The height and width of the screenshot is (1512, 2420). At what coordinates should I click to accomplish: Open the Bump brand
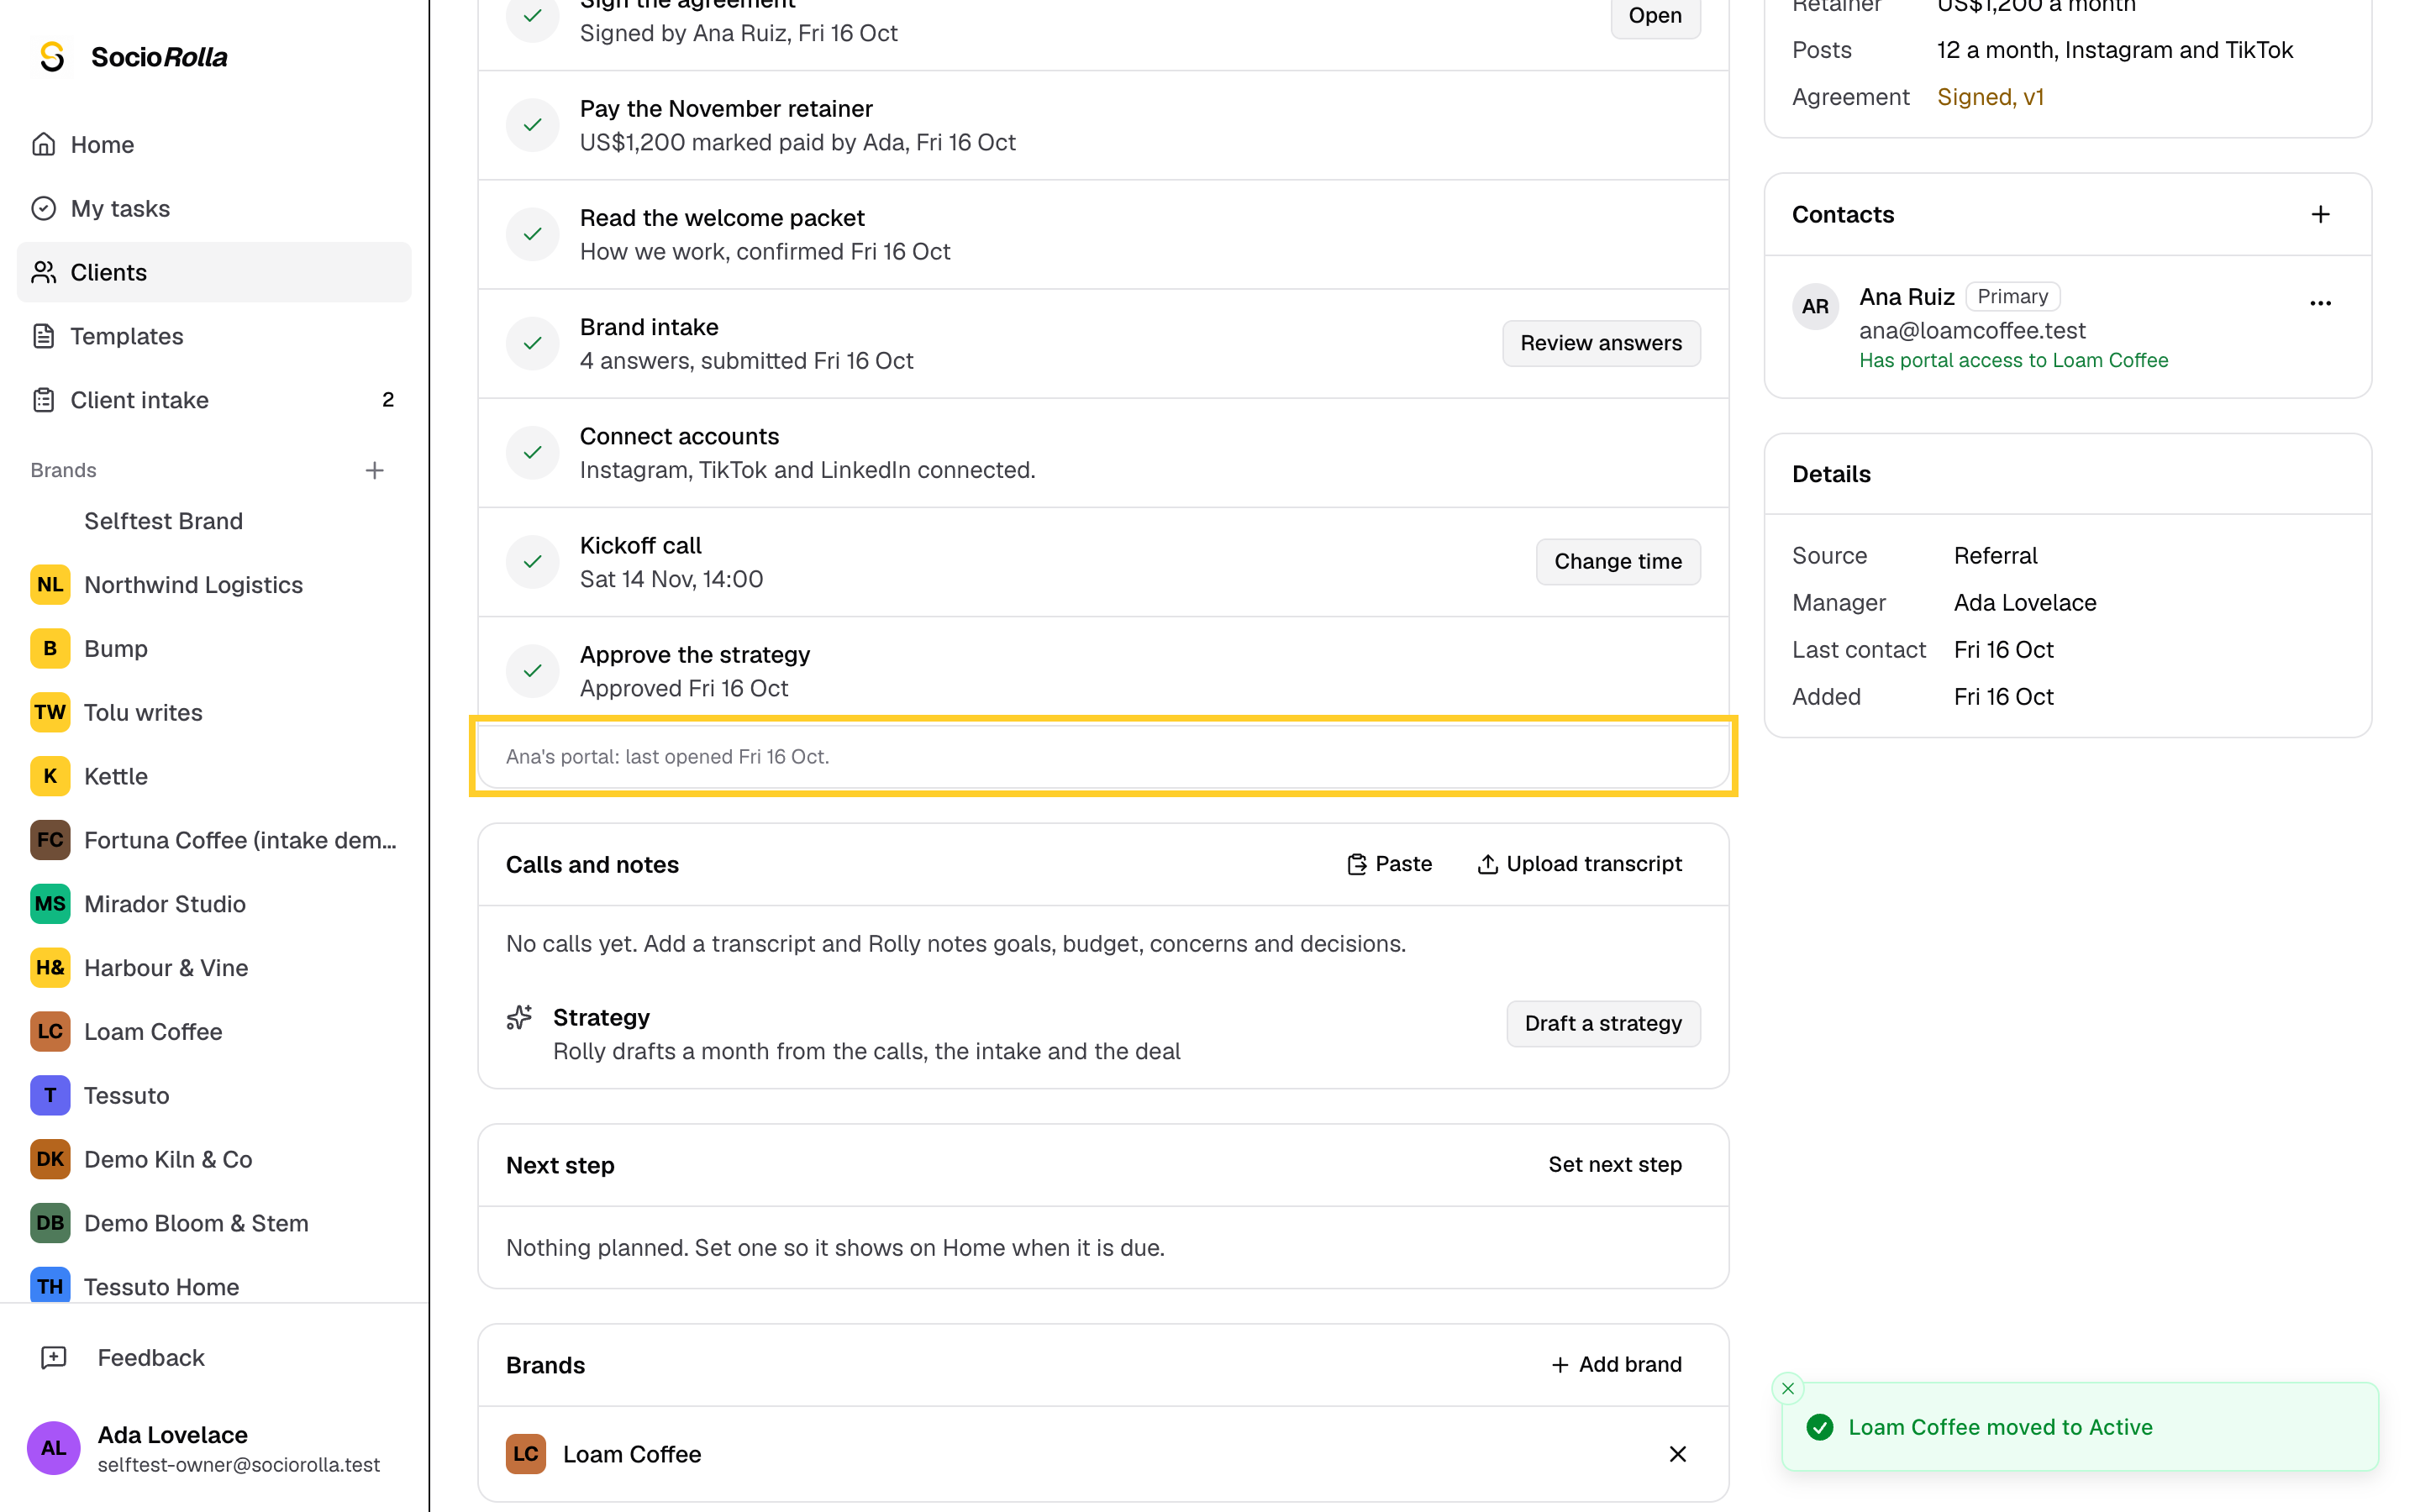point(213,649)
